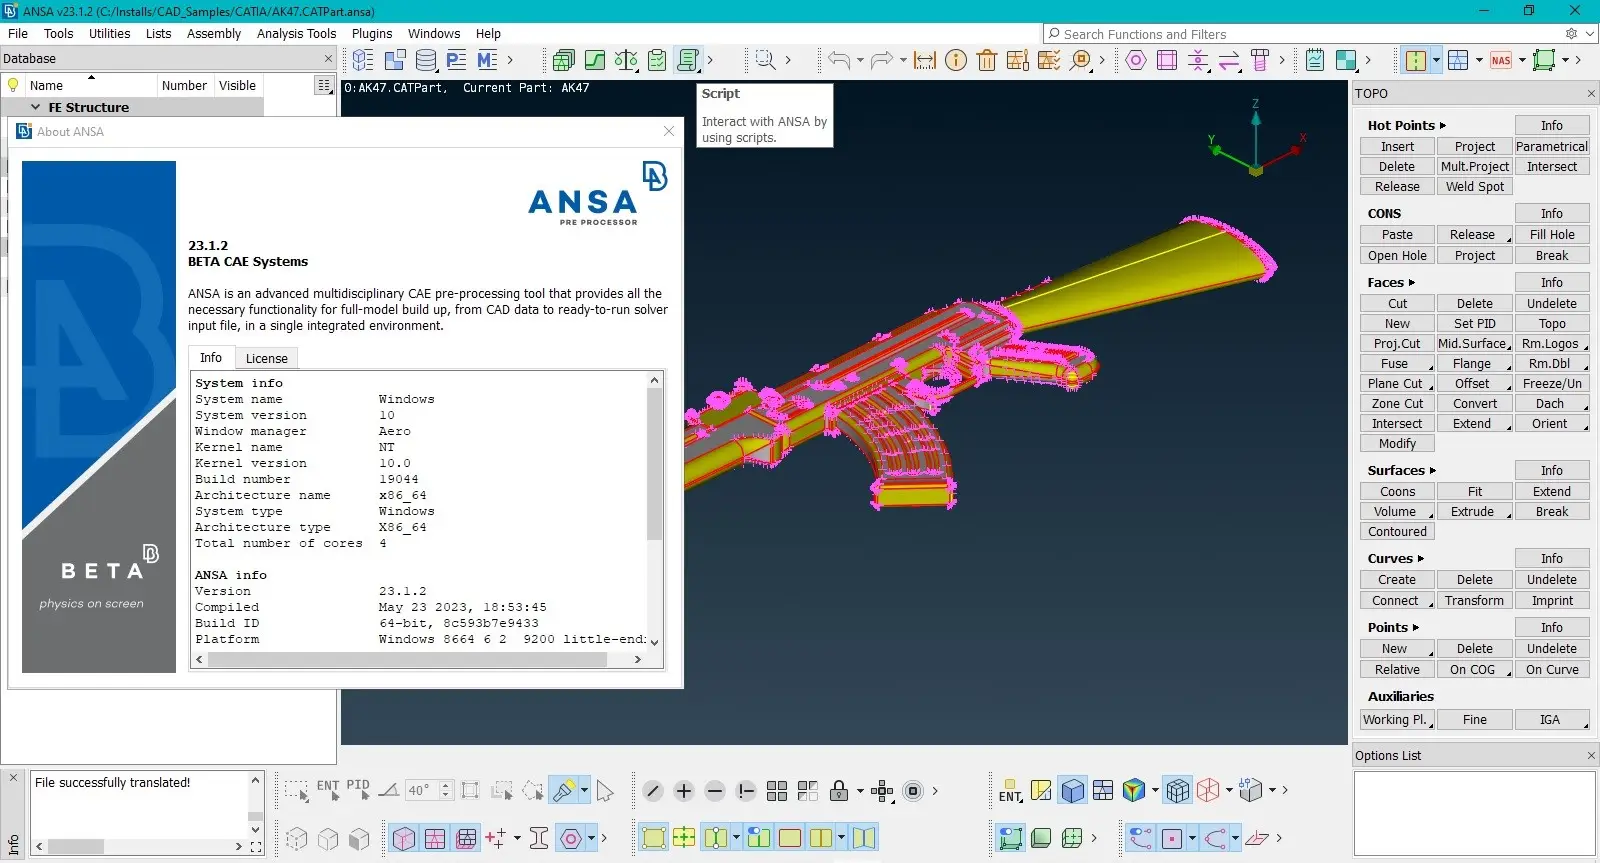Image resolution: width=1600 pixels, height=863 pixels.
Task: Click the Search Functions and Filters field
Action: 1320,34
